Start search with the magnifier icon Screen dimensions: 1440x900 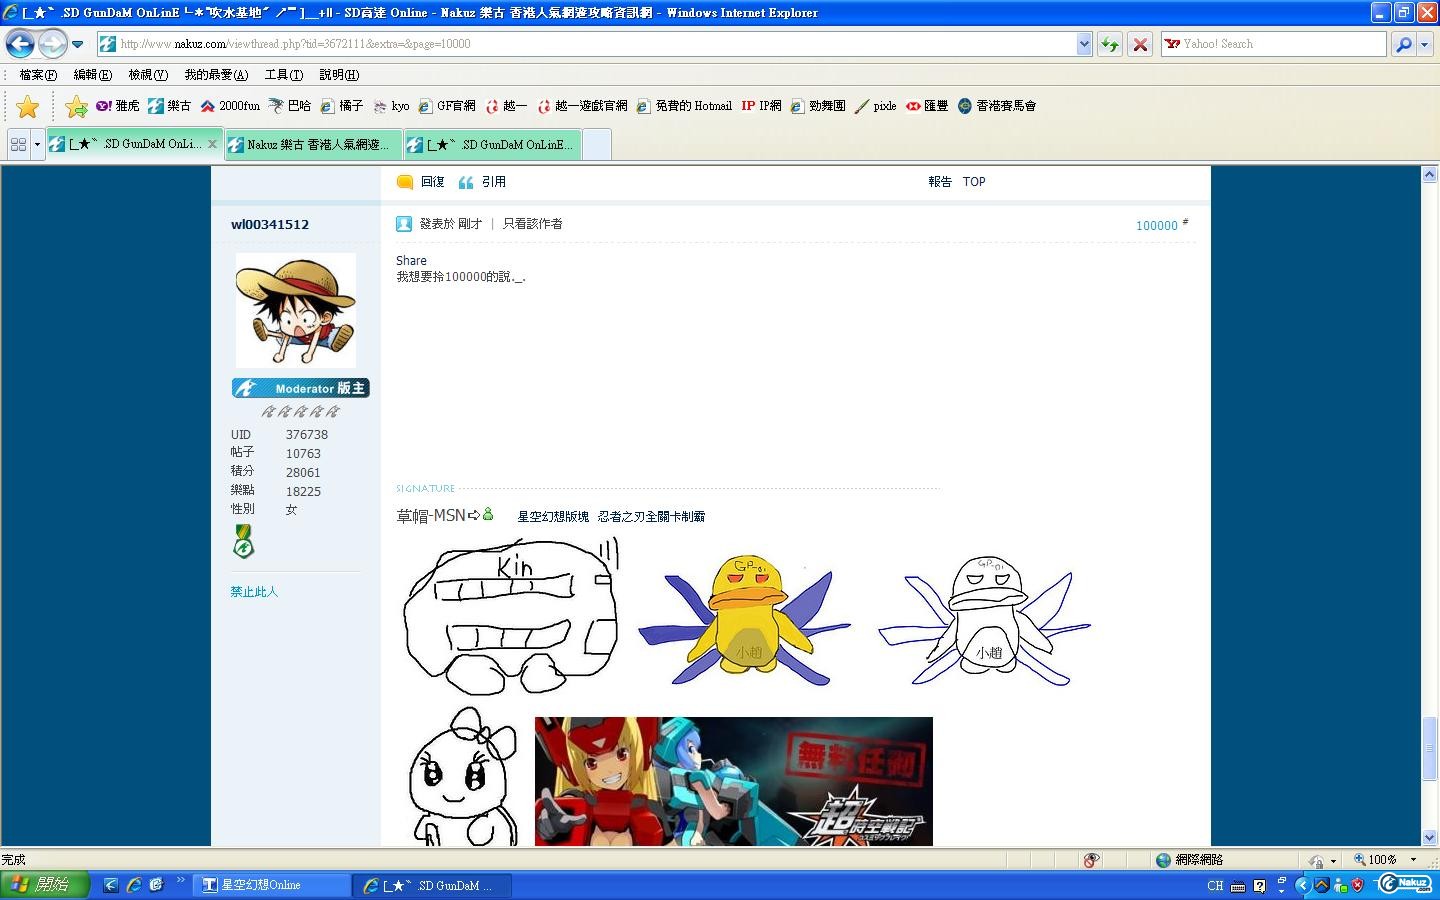click(x=1404, y=44)
